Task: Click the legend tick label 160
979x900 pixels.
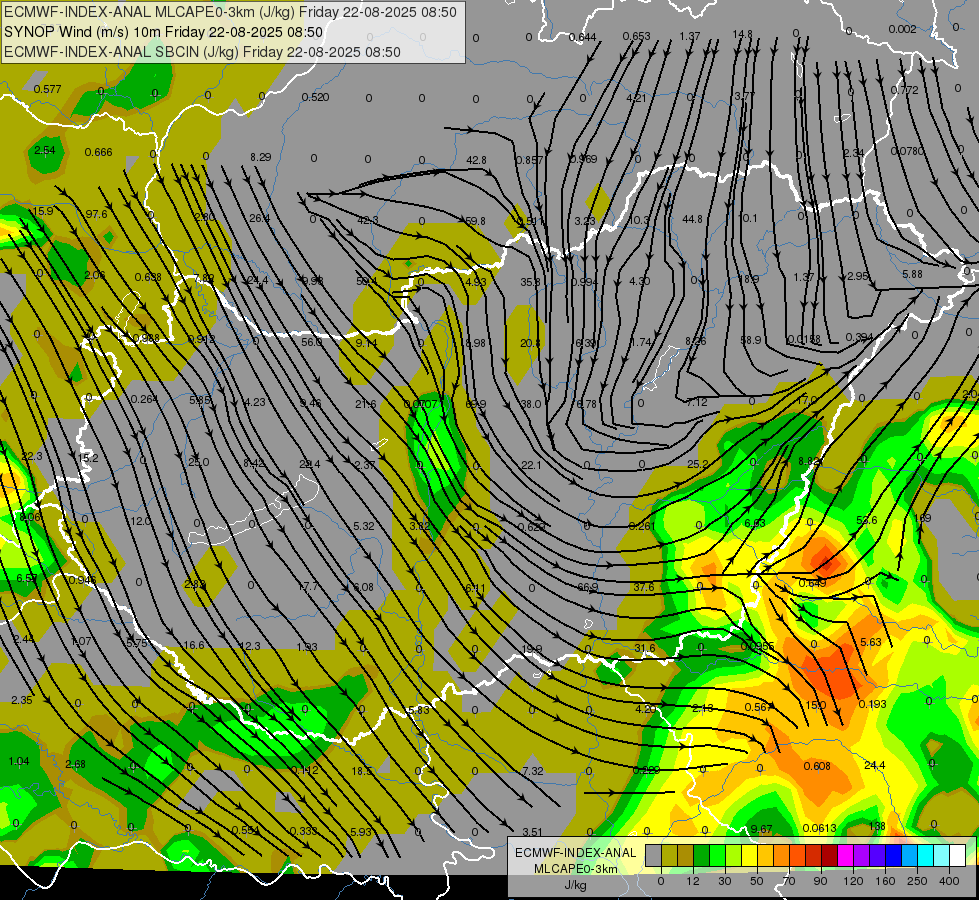Action: point(885,881)
